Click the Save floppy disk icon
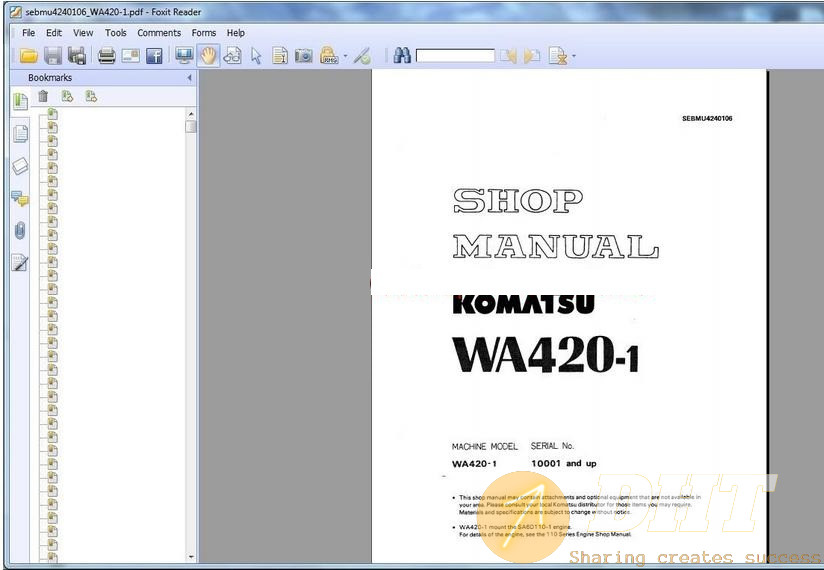The height and width of the screenshot is (570, 824). pos(53,56)
